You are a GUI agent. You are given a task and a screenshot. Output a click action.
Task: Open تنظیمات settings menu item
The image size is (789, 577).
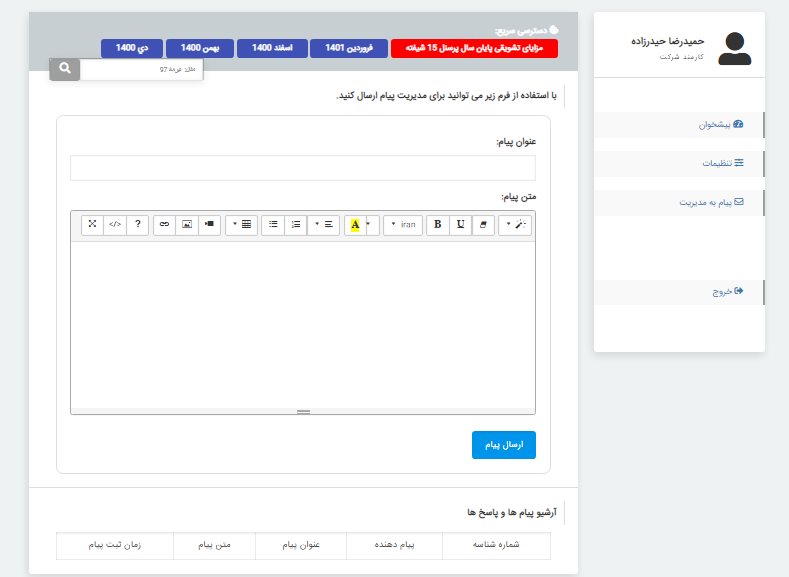click(679, 163)
